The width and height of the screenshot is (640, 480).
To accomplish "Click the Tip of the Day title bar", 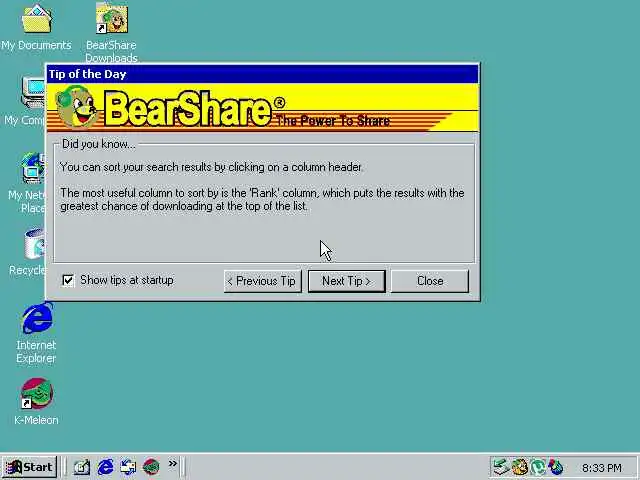I will 262,74.
